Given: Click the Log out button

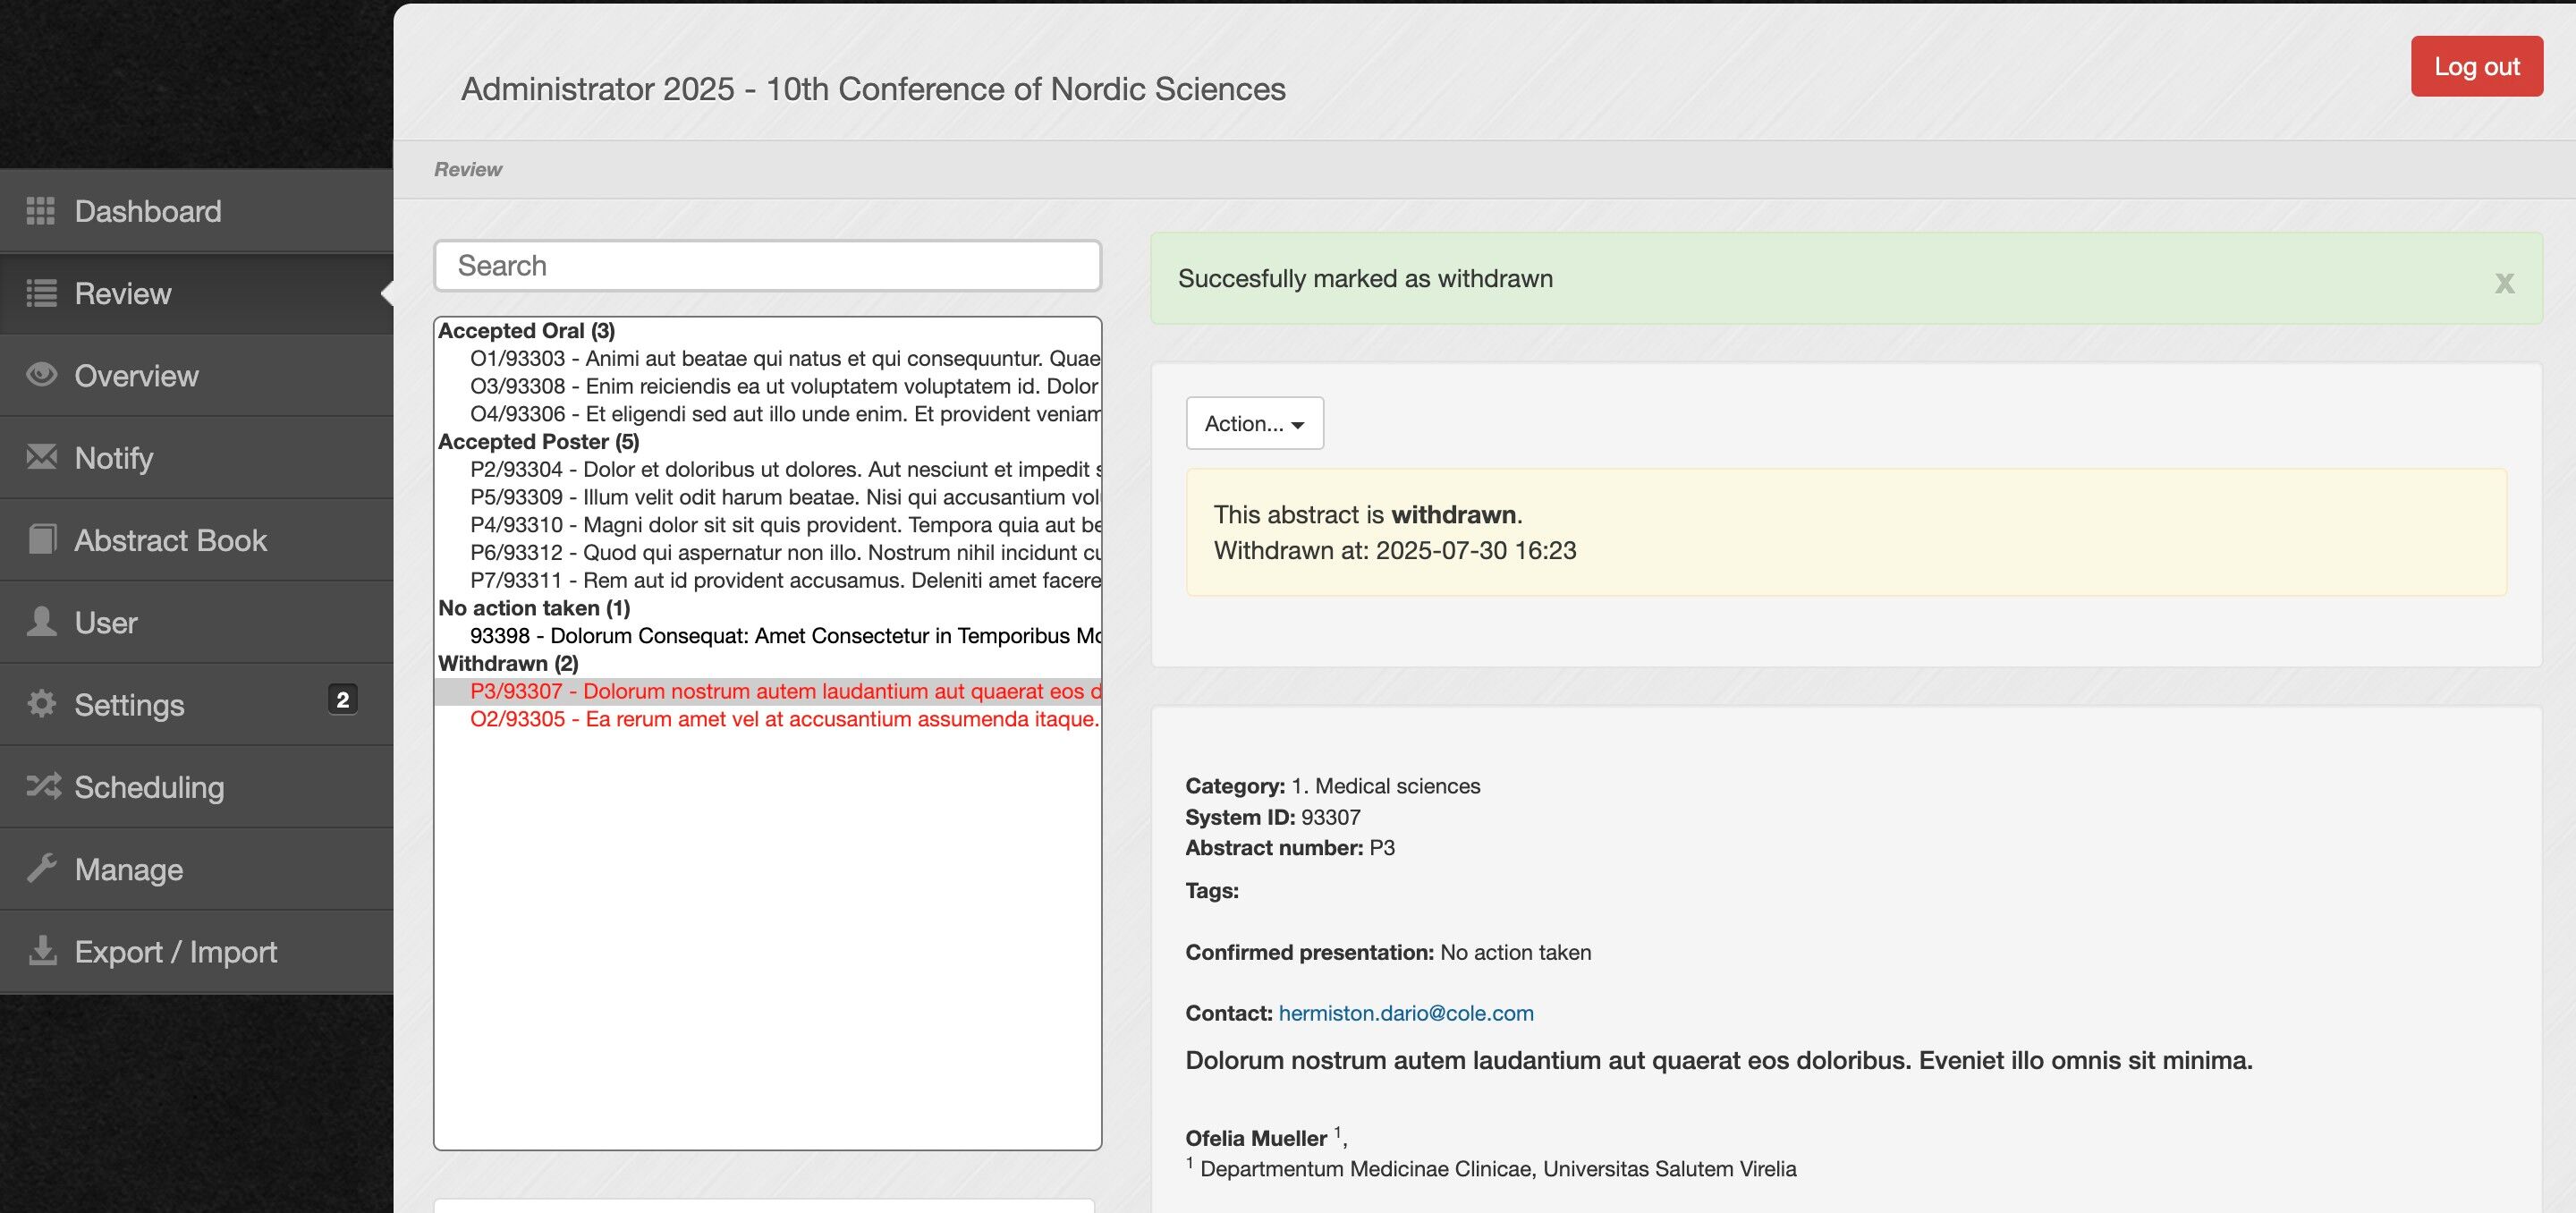Looking at the screenshot, I should coord(2476,66).
